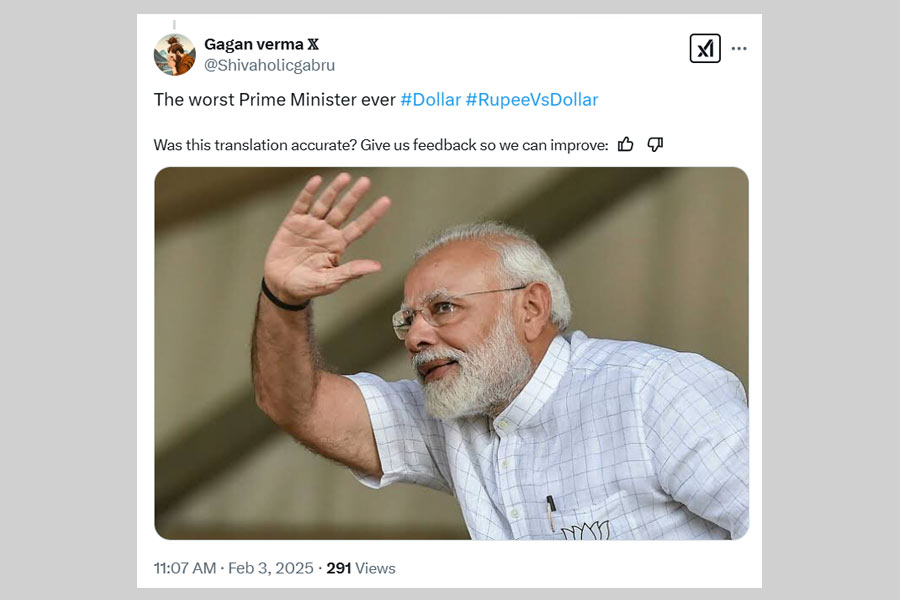Click the "The worst Prime Minister ever" text
This screenshot has height=600, width=900.
[275, 100]
